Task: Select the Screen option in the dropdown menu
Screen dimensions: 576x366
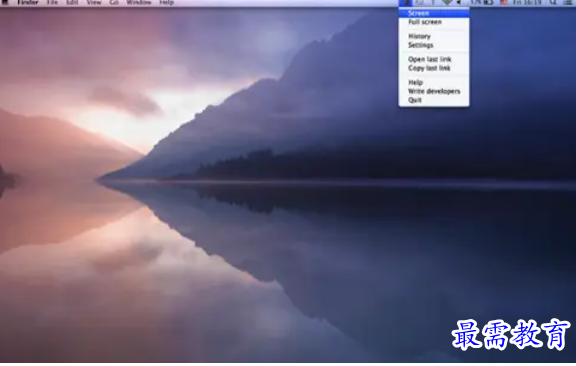Action: click(434, 13)
